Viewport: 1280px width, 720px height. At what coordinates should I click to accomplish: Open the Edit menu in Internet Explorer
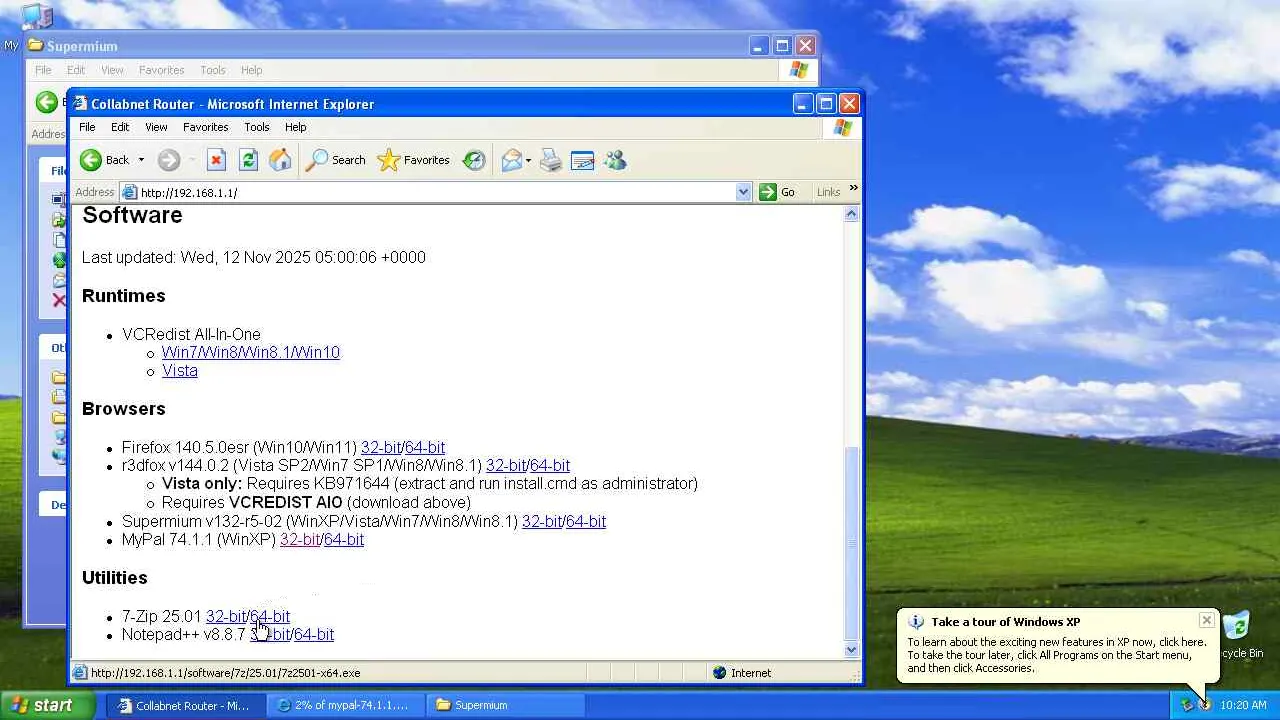[x=120, y=127]
